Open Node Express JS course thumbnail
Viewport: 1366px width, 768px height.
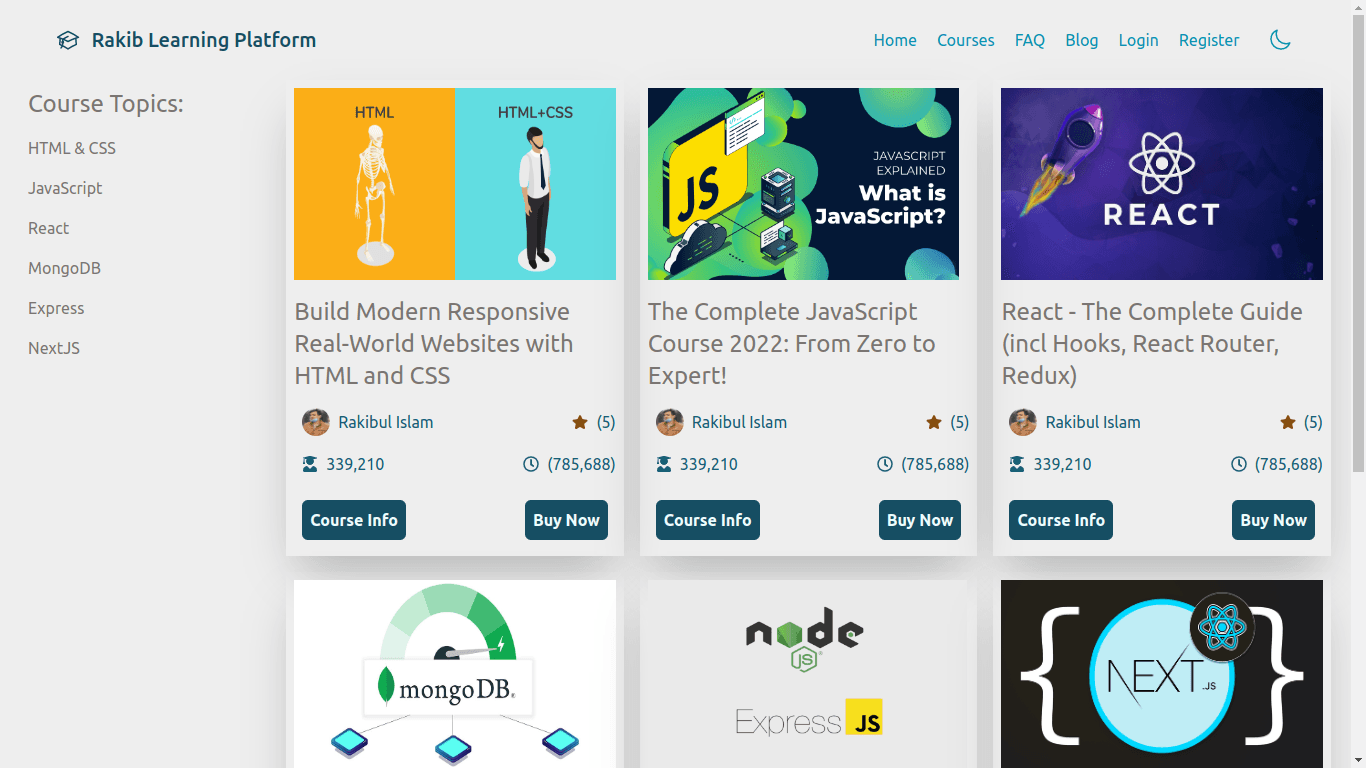808,674
